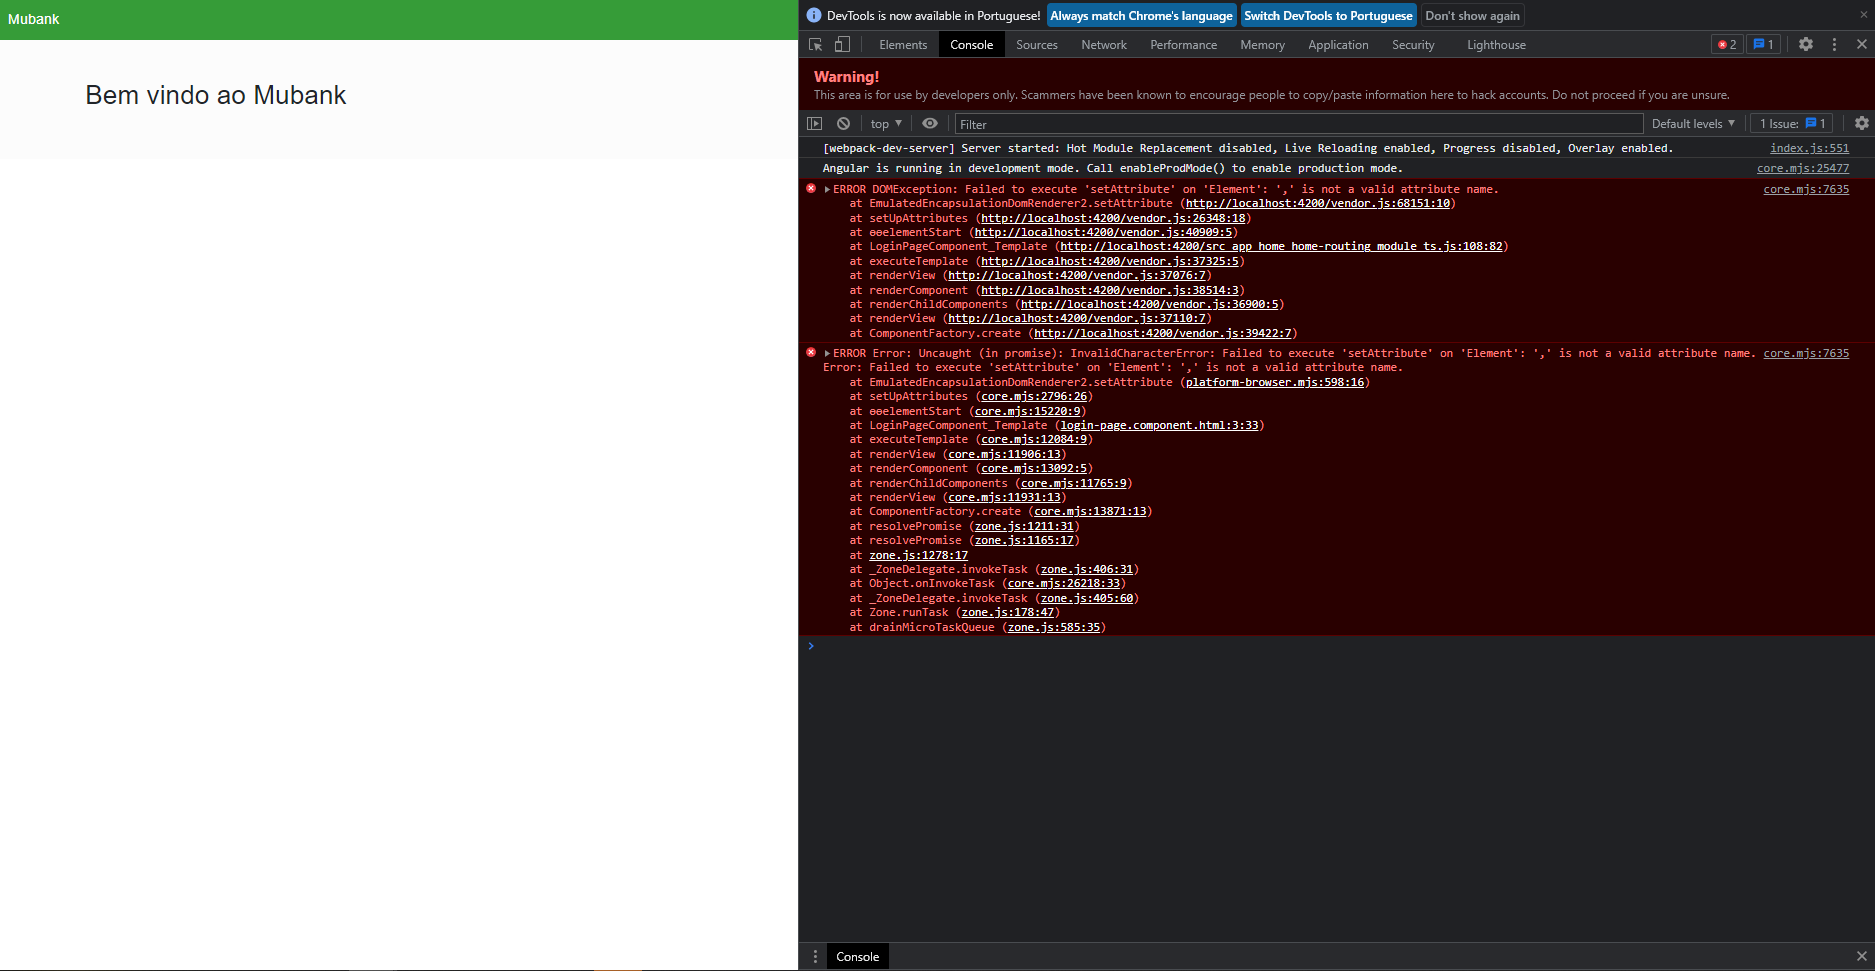Clear the console output
Screen dimensions: 1875x971
coord(843,123)
